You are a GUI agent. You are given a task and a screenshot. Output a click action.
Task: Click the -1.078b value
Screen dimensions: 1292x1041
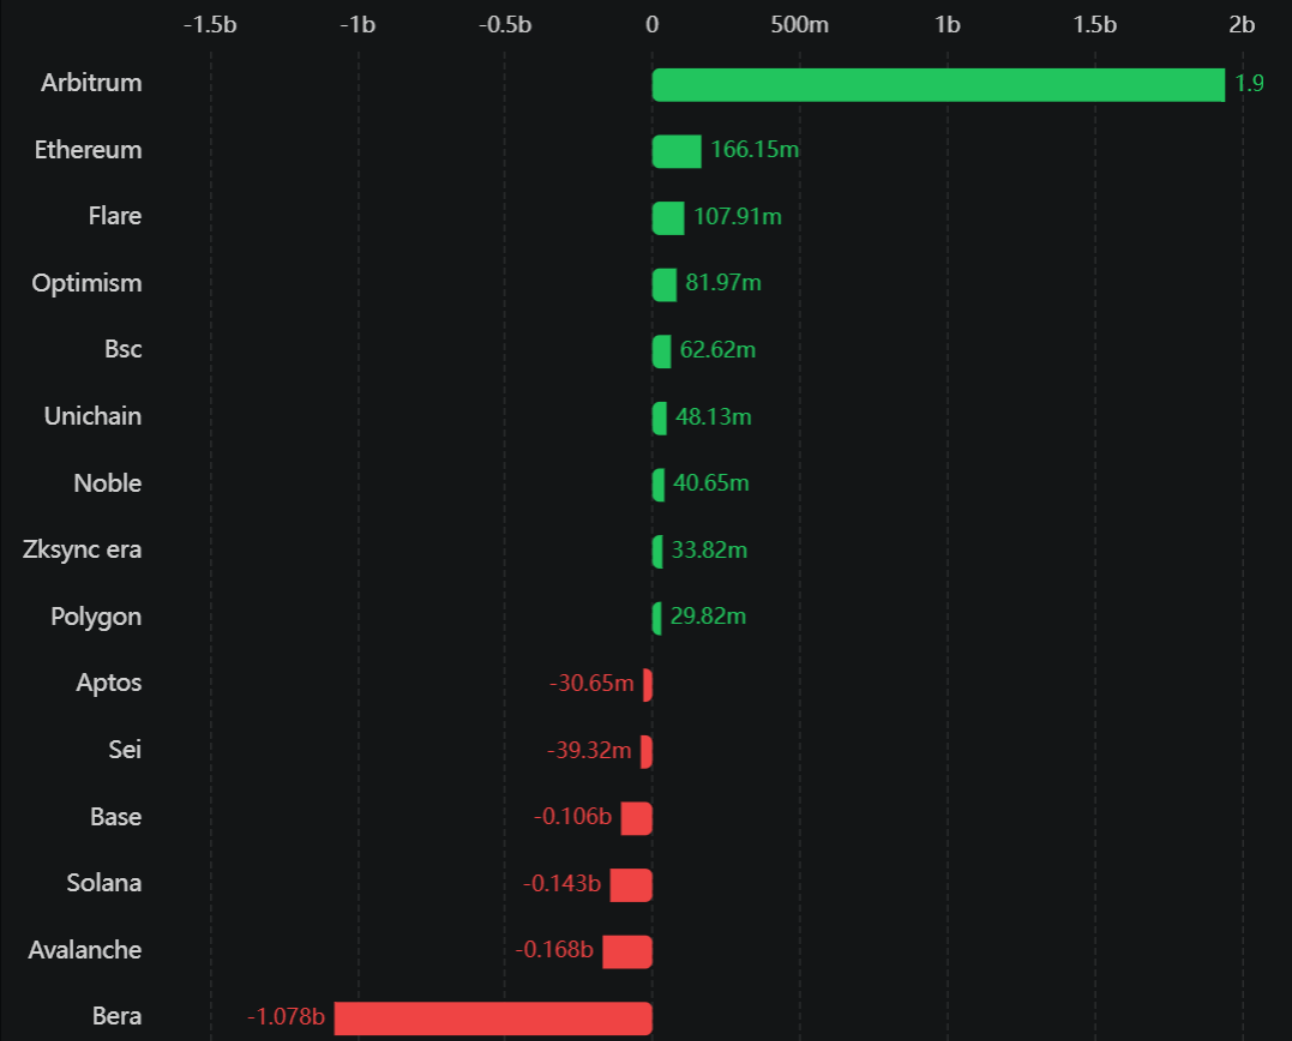click(286, 1017)
